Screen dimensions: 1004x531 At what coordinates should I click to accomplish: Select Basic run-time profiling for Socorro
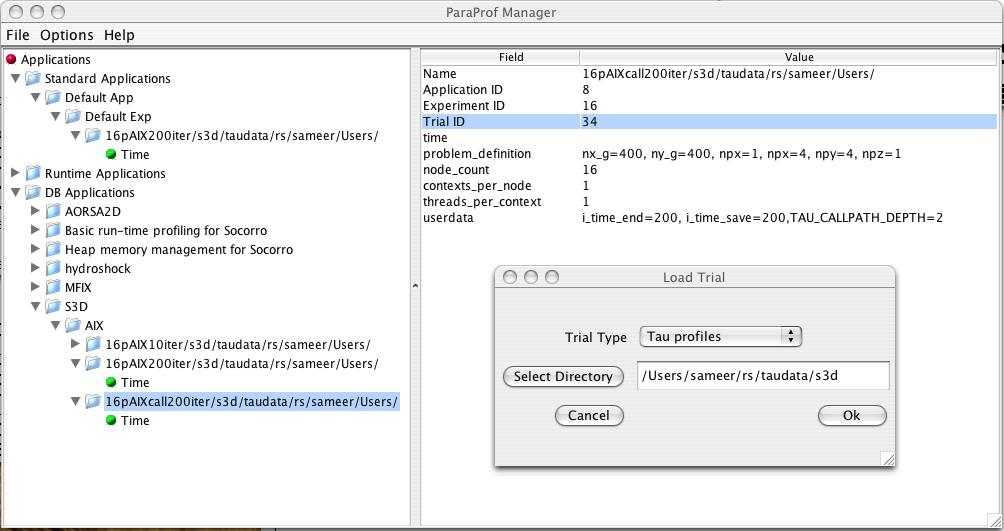[x=166, y=231]
